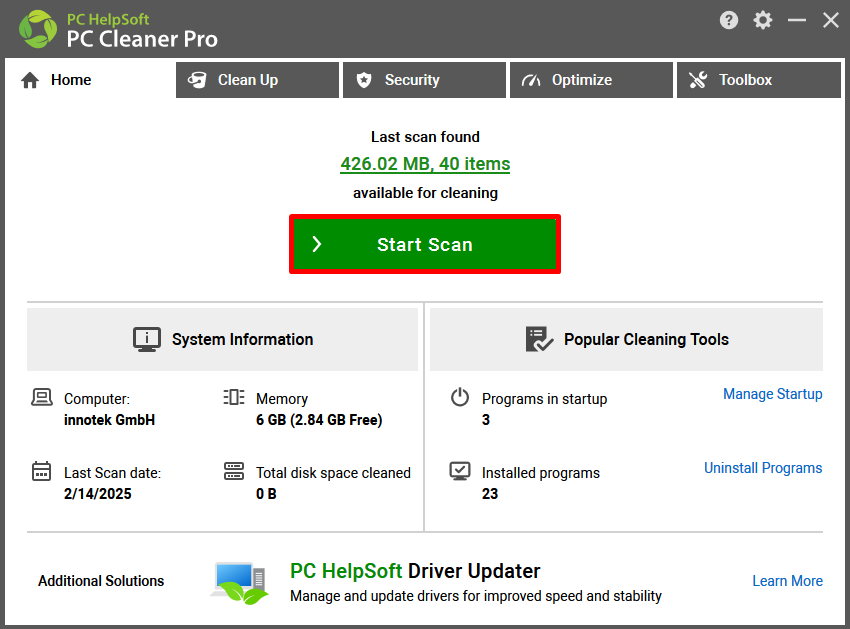Select the startup programs count 3
850x629 pixels.
coord(486,420)
